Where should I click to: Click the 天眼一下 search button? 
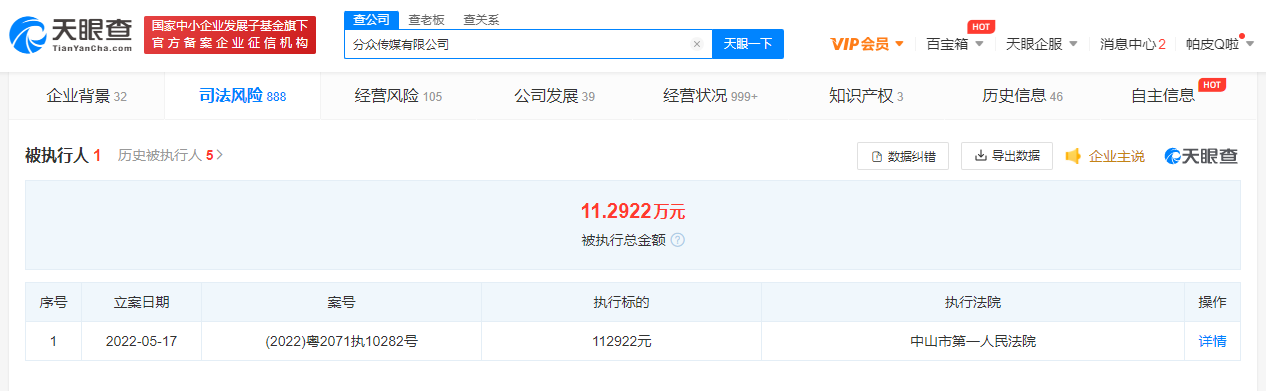(747, 44)
